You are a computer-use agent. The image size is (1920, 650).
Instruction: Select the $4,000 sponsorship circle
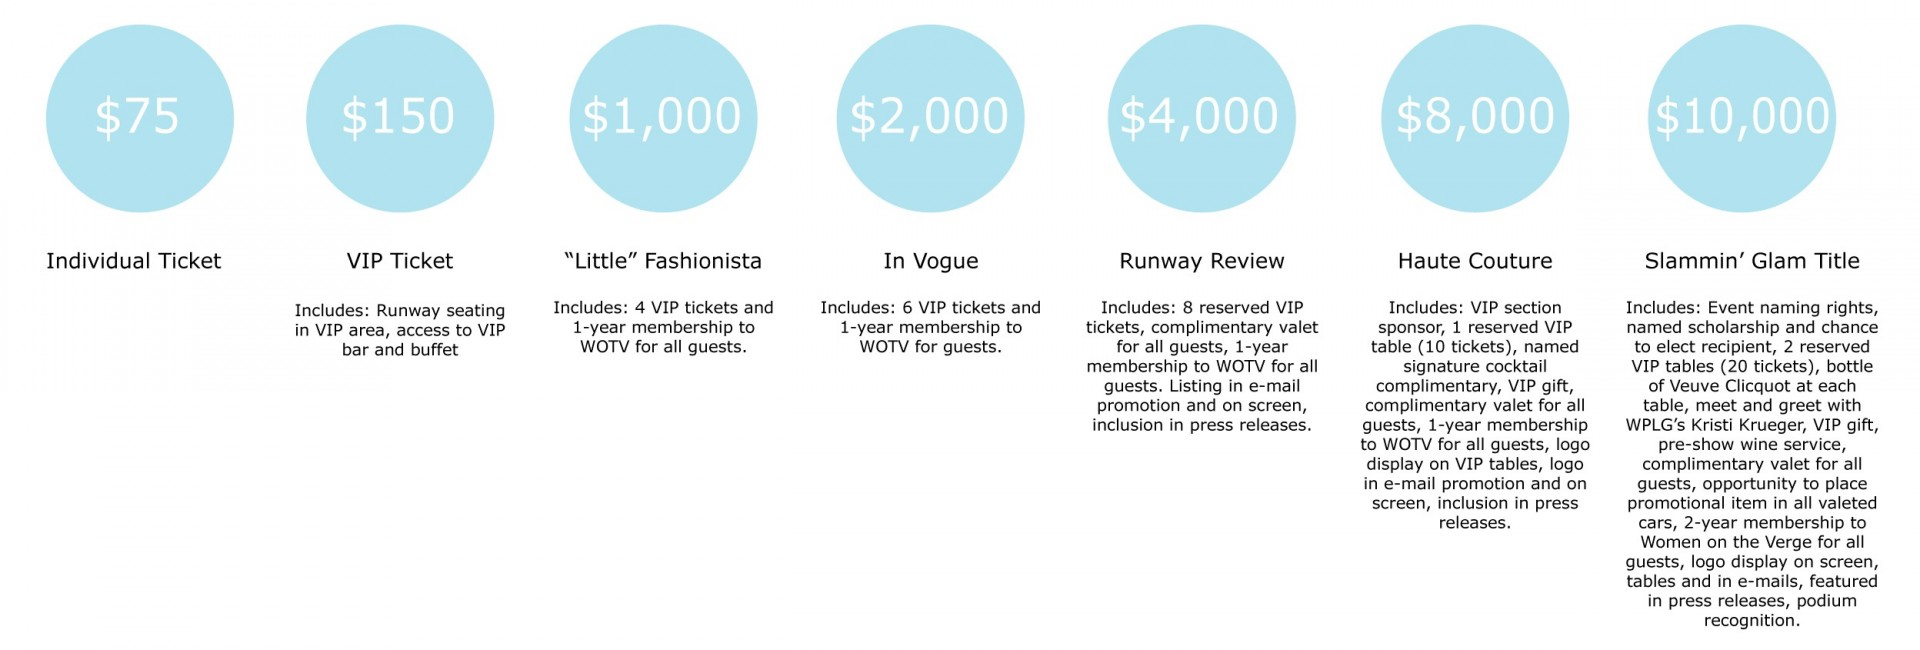1201,118
